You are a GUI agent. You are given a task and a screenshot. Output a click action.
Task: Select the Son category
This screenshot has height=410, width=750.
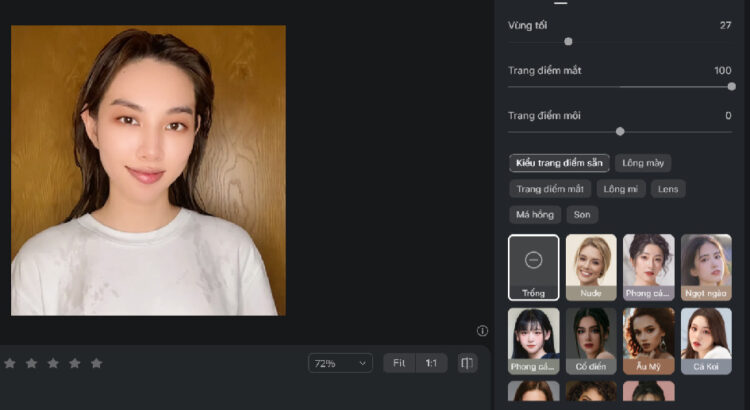[582, 214]
